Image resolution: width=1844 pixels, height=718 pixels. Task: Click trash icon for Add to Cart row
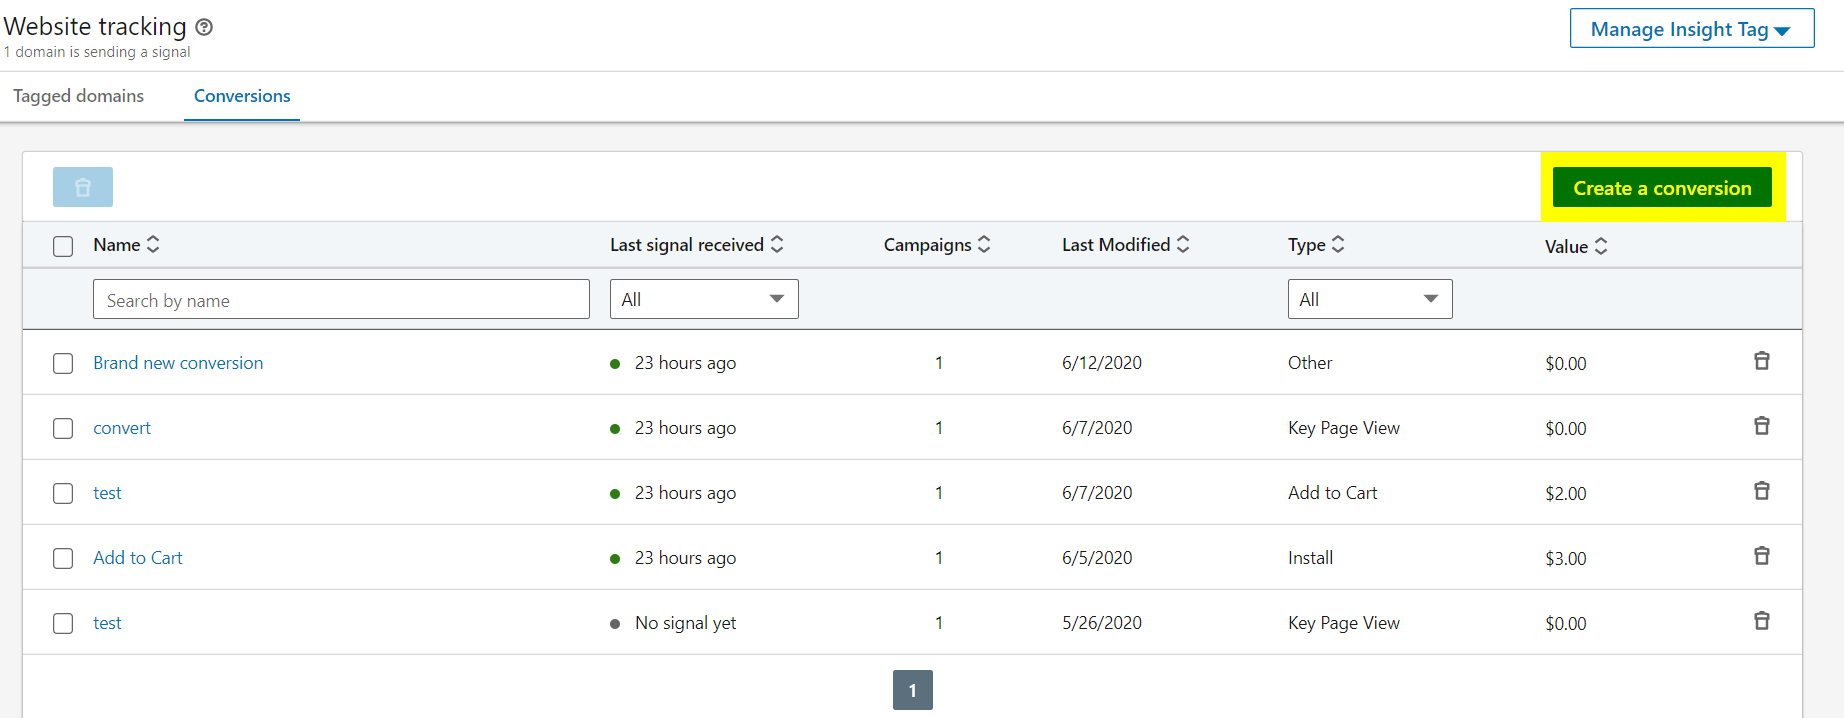coord(1761,556)
